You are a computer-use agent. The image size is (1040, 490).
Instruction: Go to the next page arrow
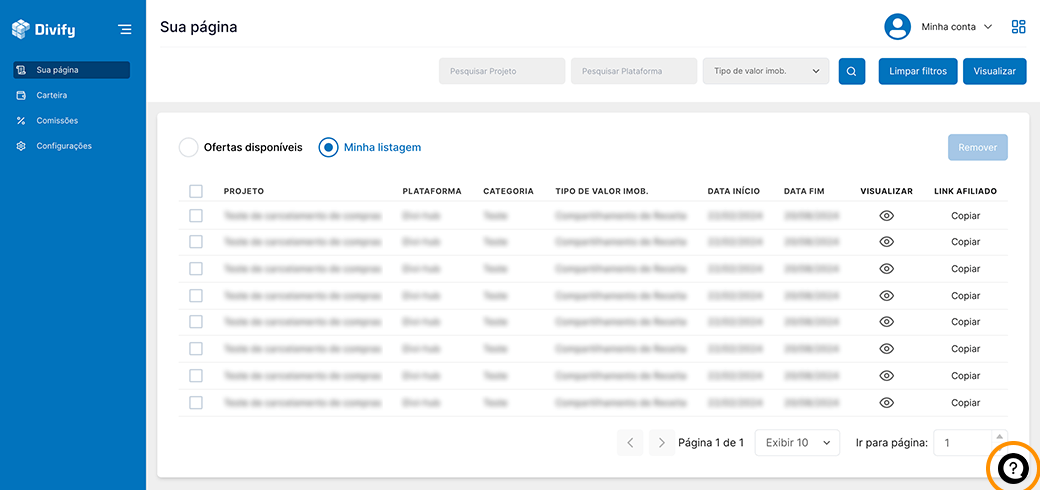661,443
